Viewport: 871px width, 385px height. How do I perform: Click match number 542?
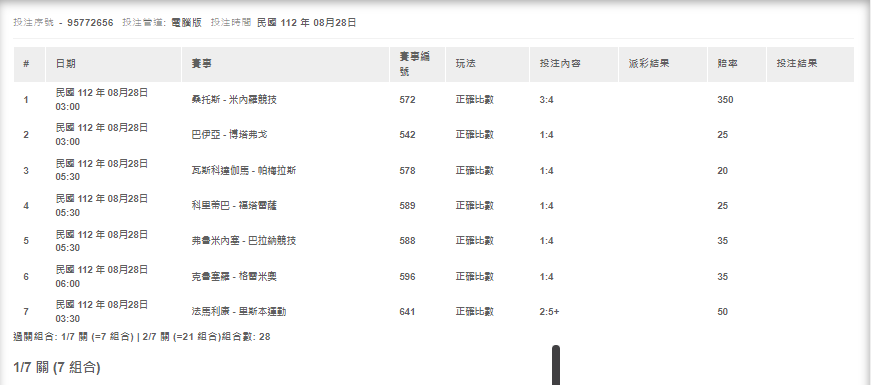(407, 135)
